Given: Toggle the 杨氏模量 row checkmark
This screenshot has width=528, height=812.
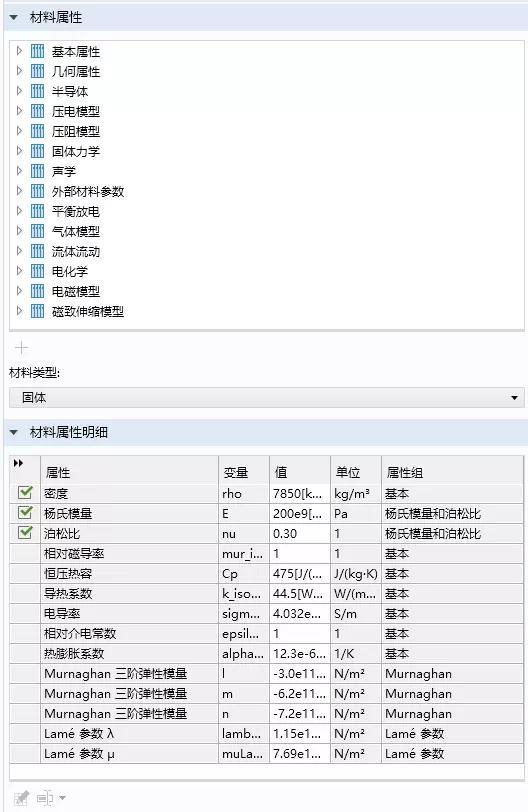Looking at the screenshot, I should [x=25, y=513].
